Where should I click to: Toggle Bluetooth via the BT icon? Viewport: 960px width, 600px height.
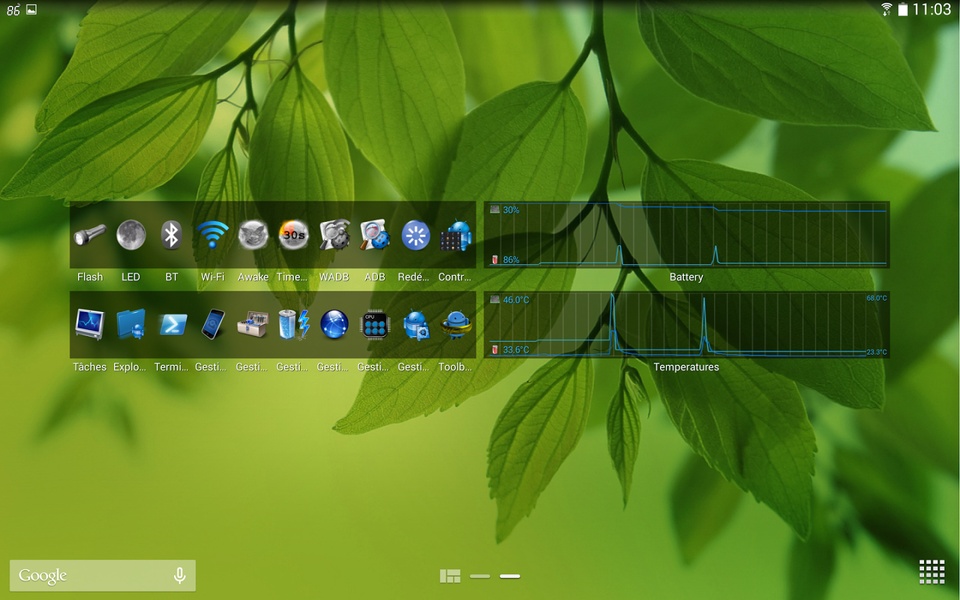pyautogui.click(x=171, y=235)
